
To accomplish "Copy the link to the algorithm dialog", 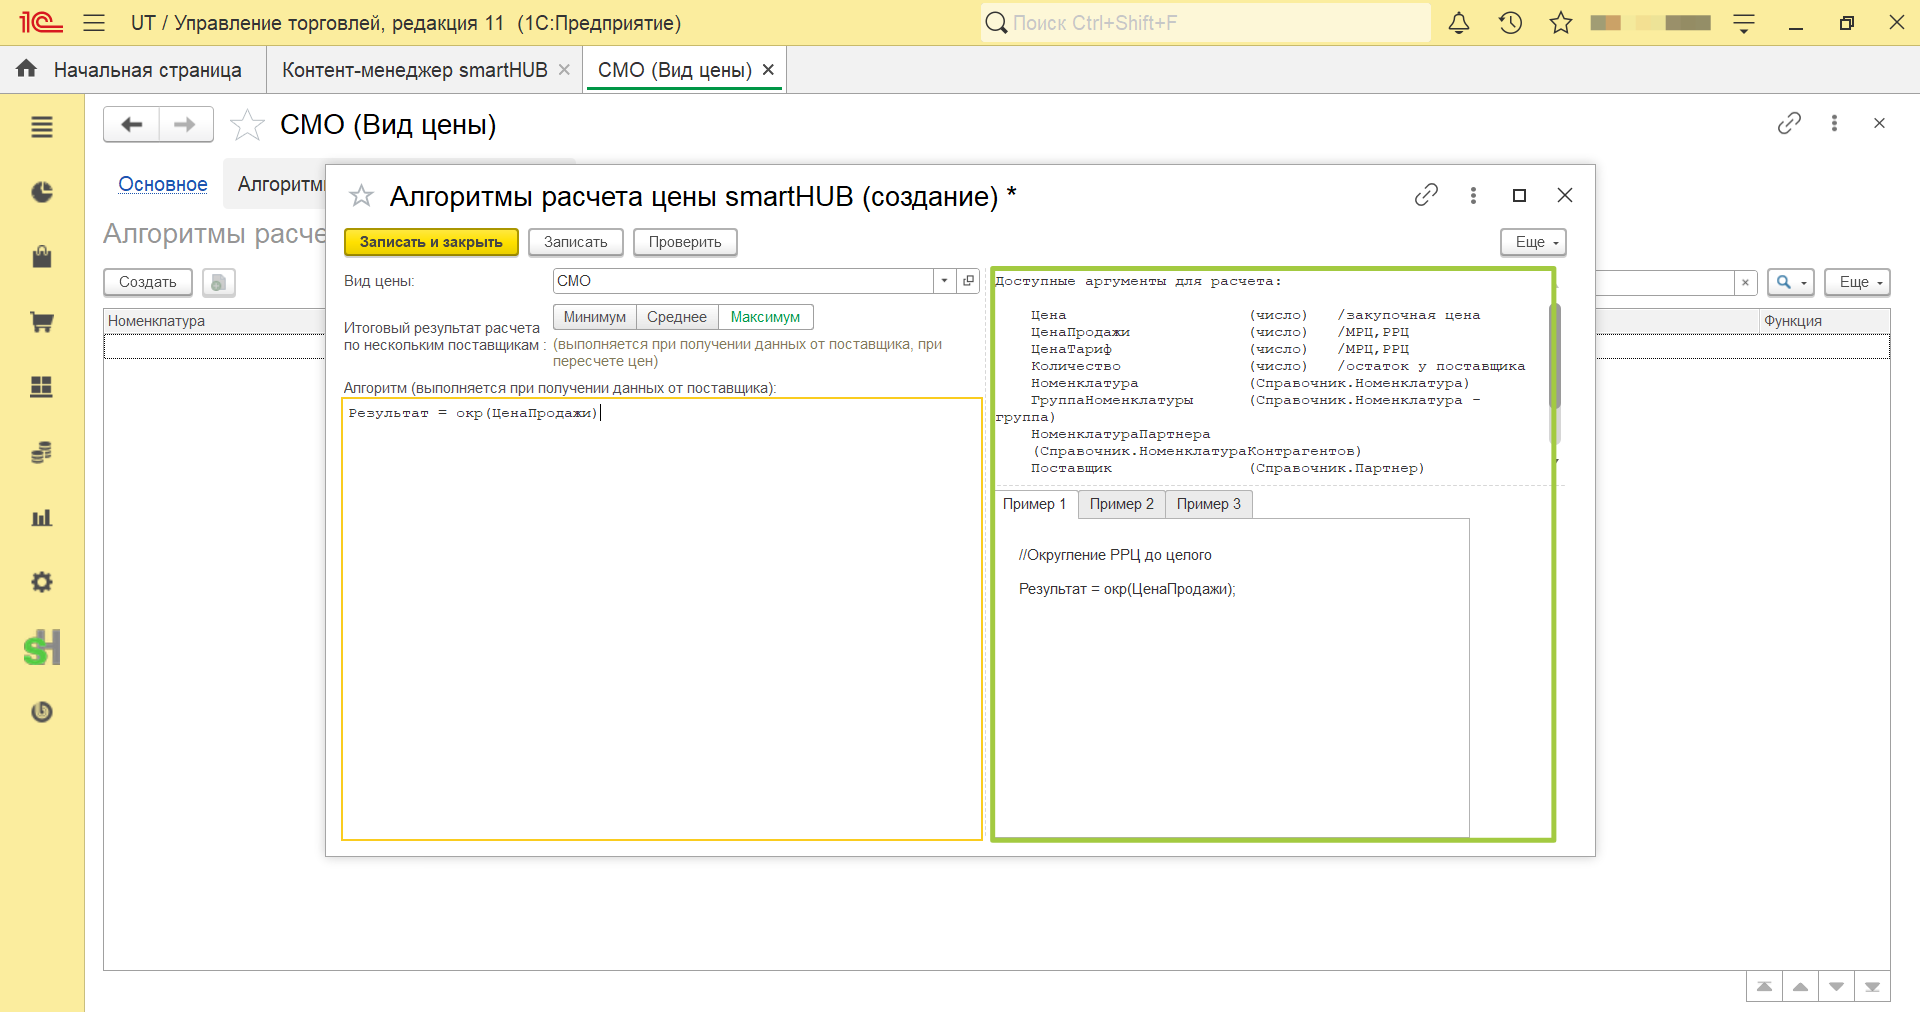I will click(x=1426, y=195).
